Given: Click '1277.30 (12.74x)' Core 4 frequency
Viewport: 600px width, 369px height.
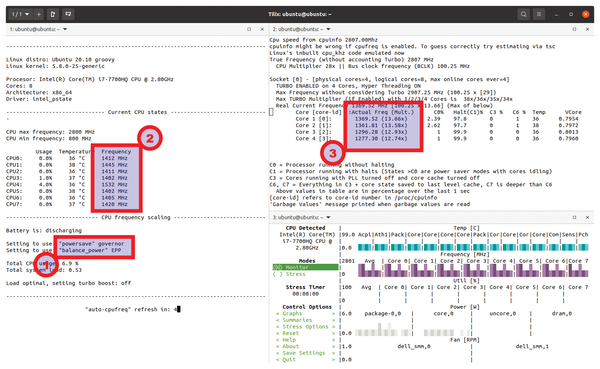Looking at the screenshot, I should point(381,139).
